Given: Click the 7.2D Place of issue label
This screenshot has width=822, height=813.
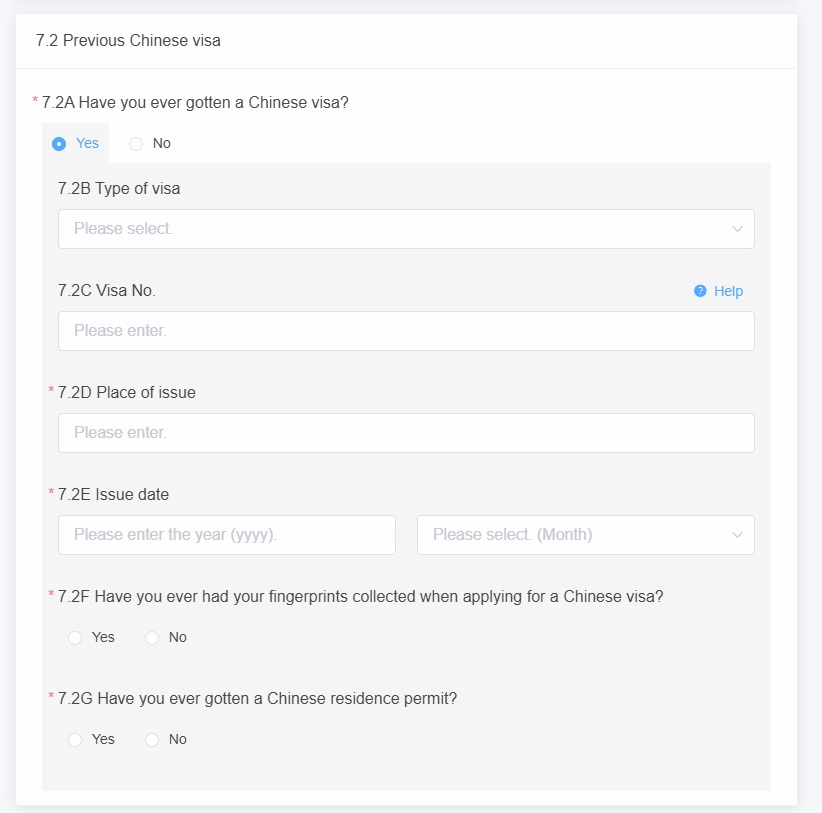Looking at the screenshot, I should point(126,393).
